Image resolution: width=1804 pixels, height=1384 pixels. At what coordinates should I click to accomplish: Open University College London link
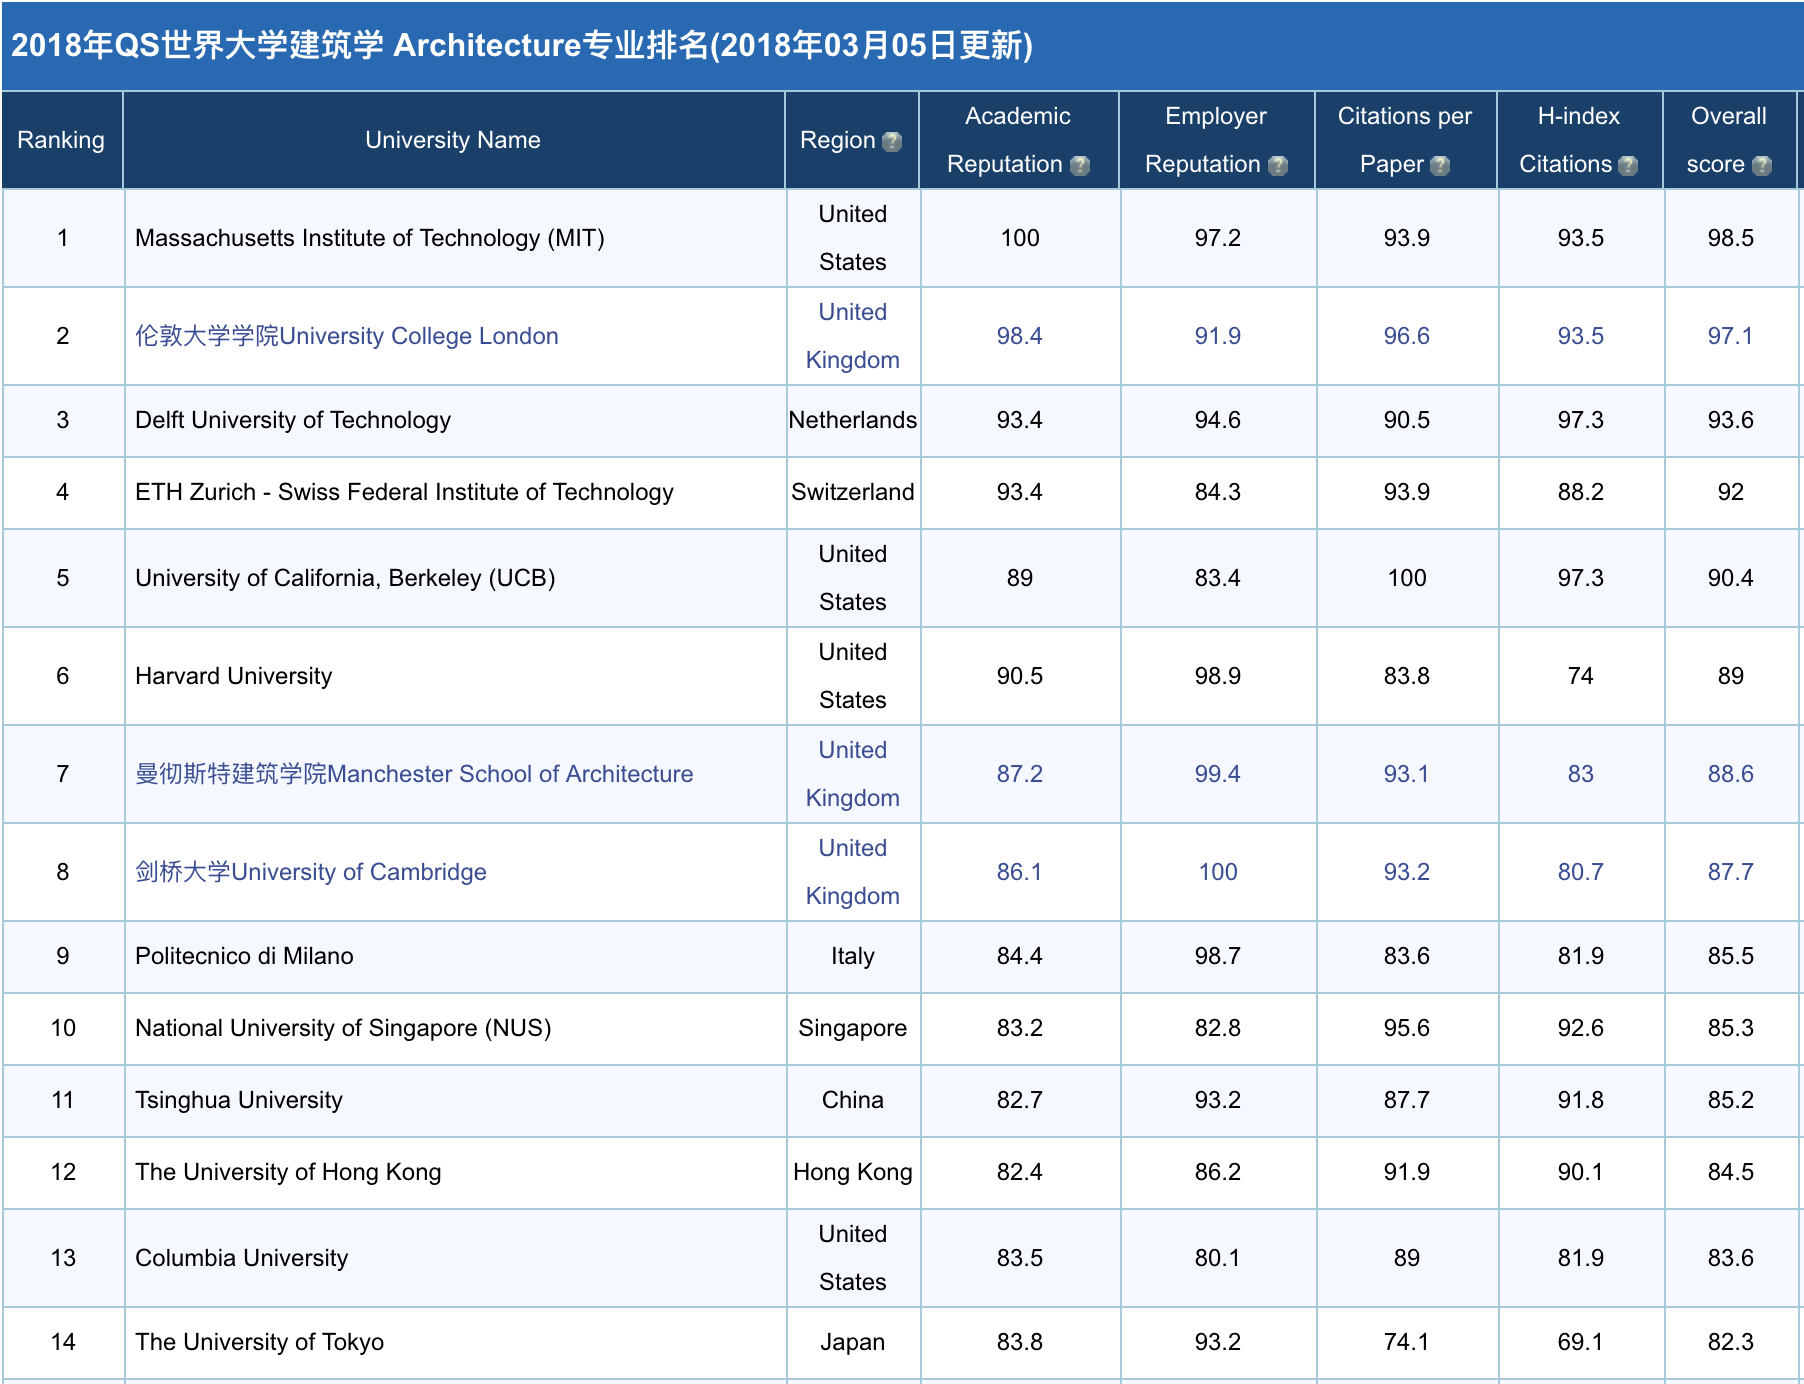pyautogui.click(x=346, y=336)
